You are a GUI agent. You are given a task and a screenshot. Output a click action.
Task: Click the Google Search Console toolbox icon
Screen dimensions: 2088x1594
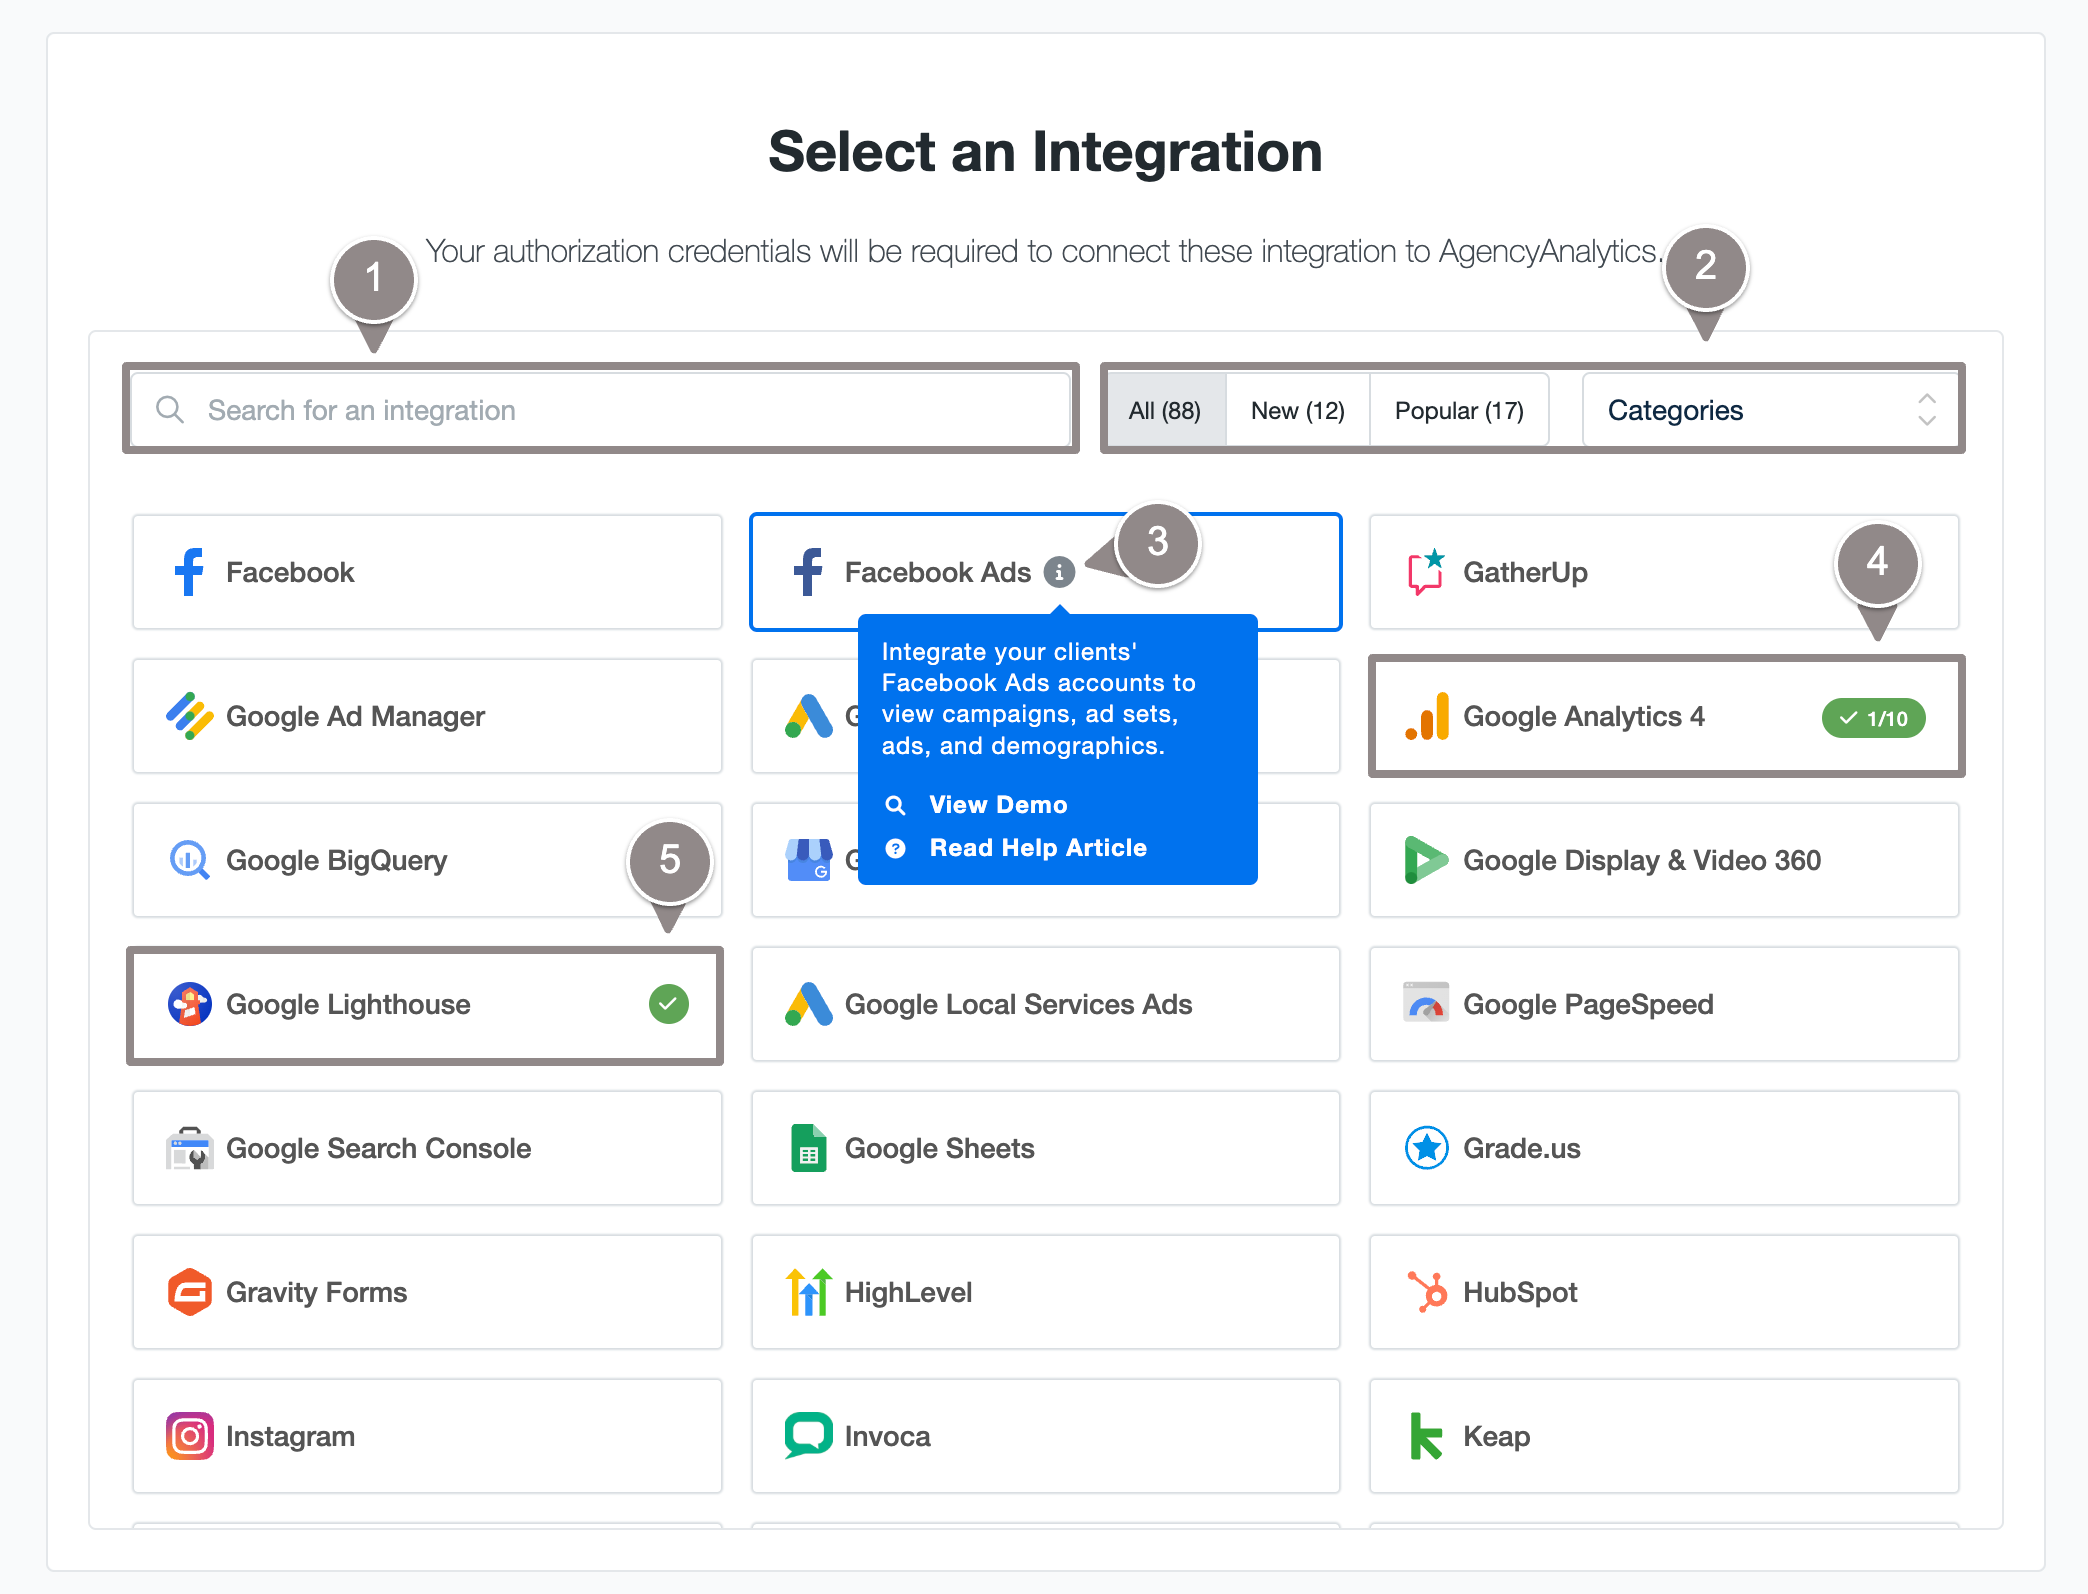(190, 1148)
